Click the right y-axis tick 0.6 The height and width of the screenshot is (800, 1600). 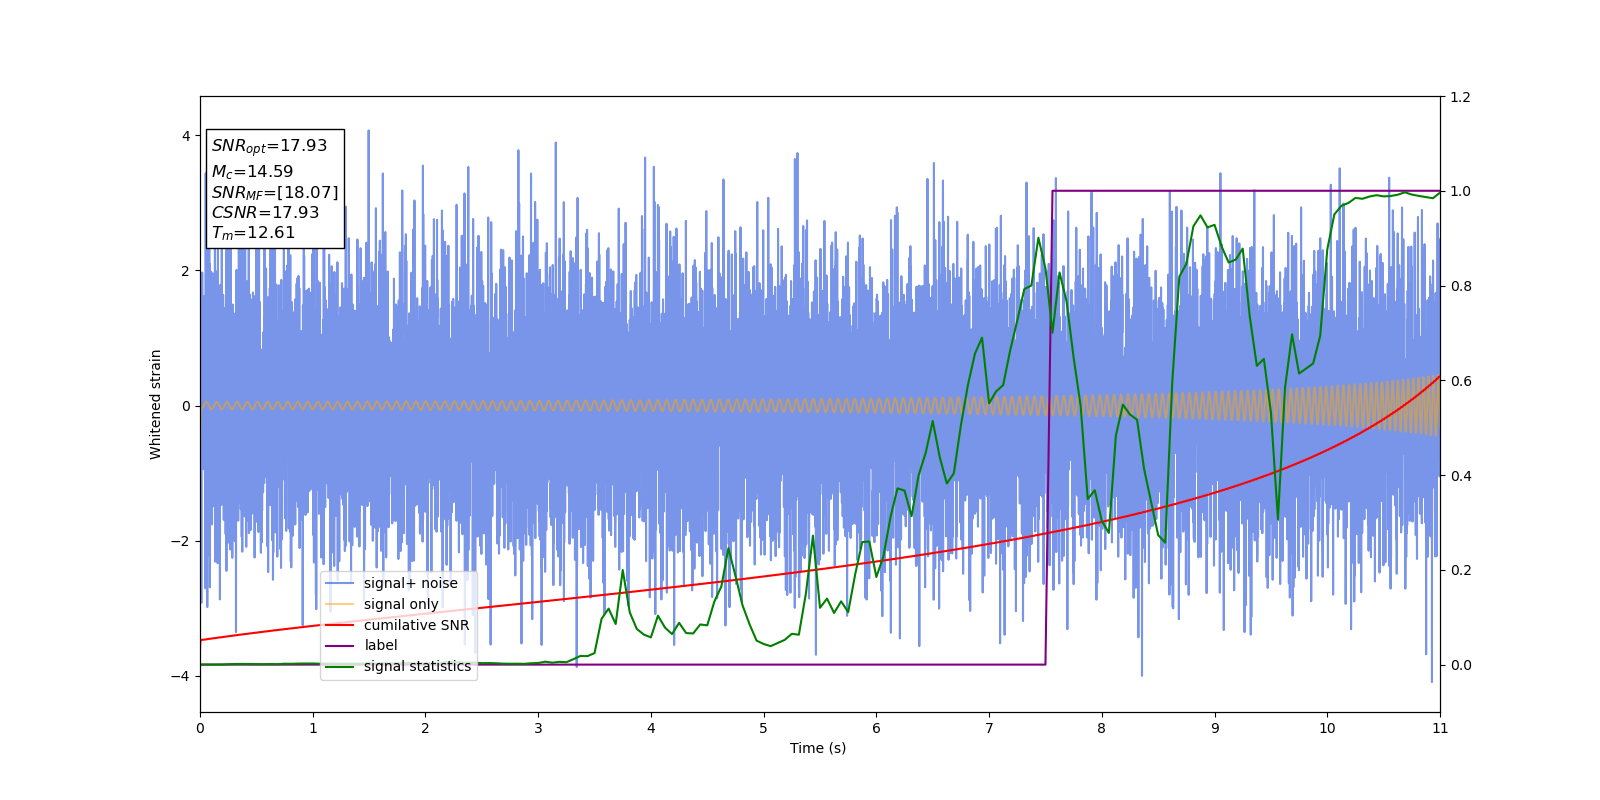pyautogui.click(x=1460, y=381)
